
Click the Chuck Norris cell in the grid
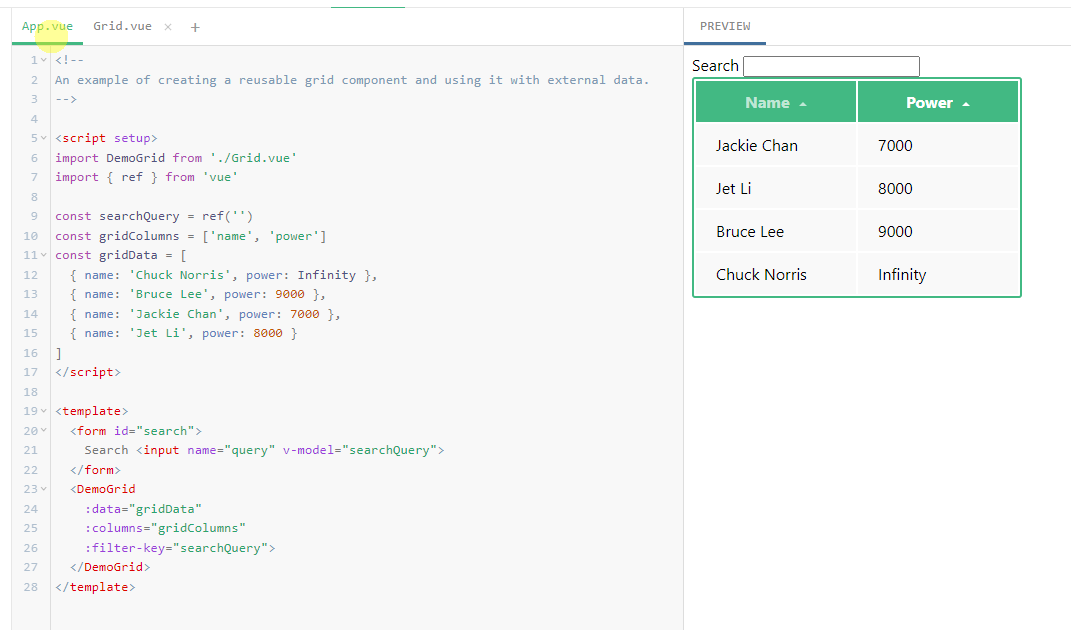(x=776, y=275)
